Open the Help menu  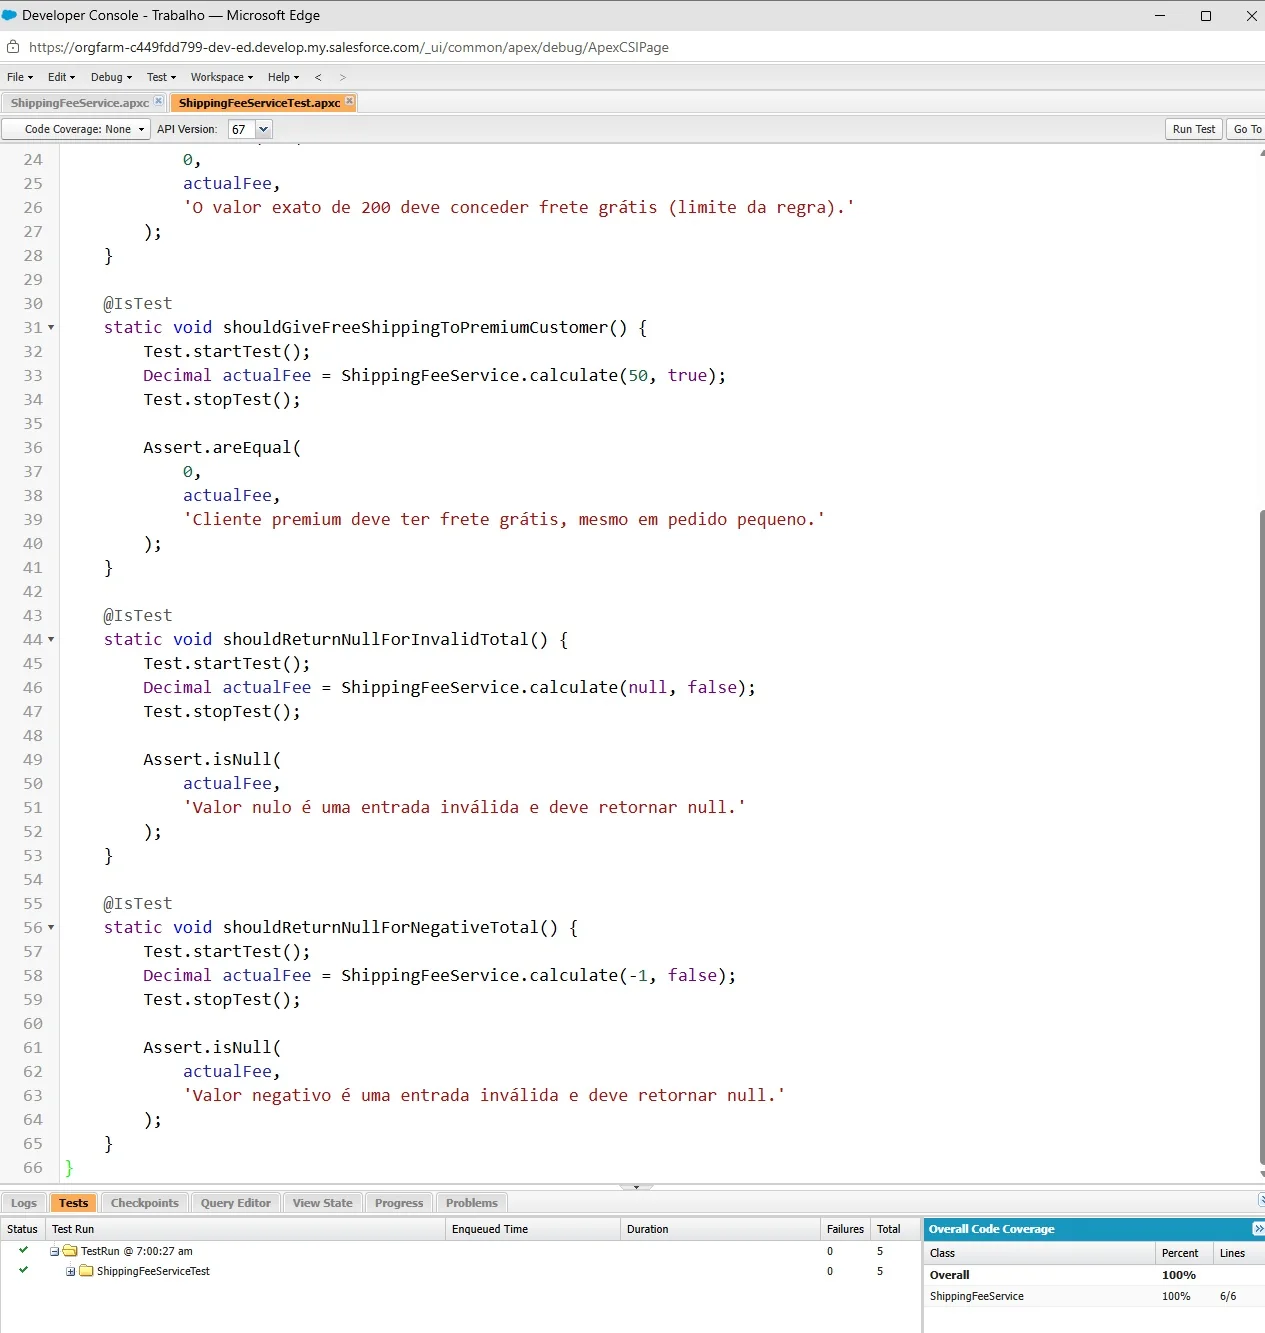point(283,77)
